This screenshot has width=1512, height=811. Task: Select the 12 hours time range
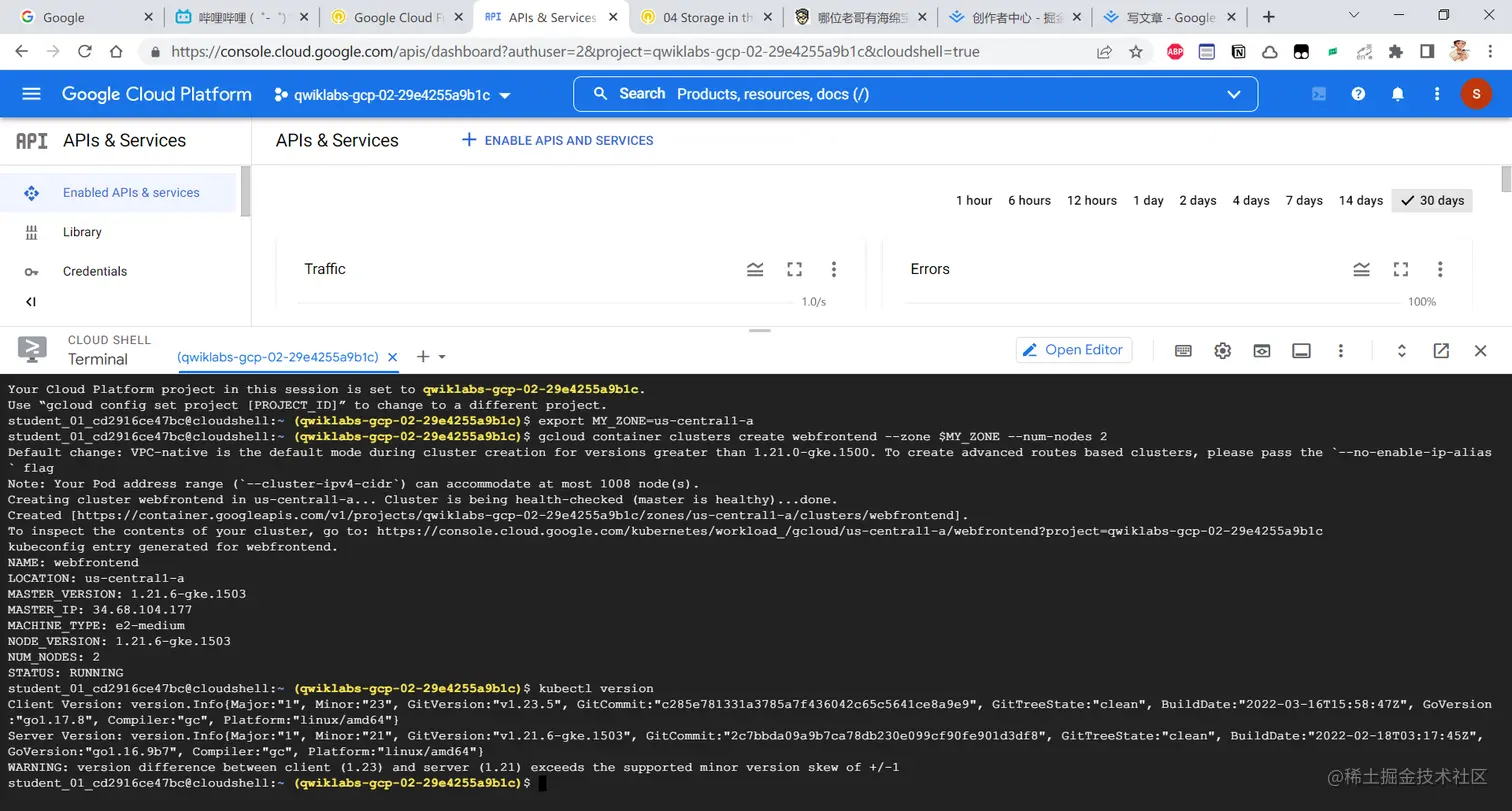click(1092, 201)
